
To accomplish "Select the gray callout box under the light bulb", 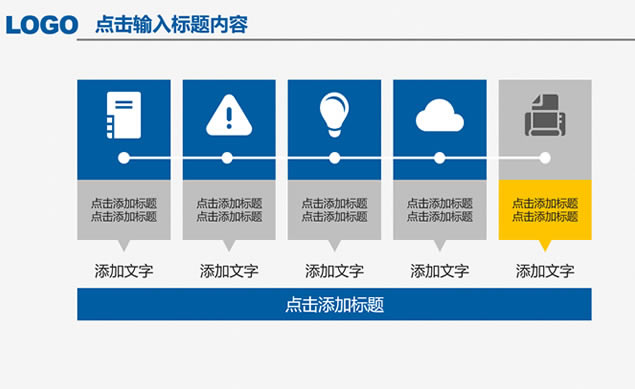I will click(x=335, y=210).
